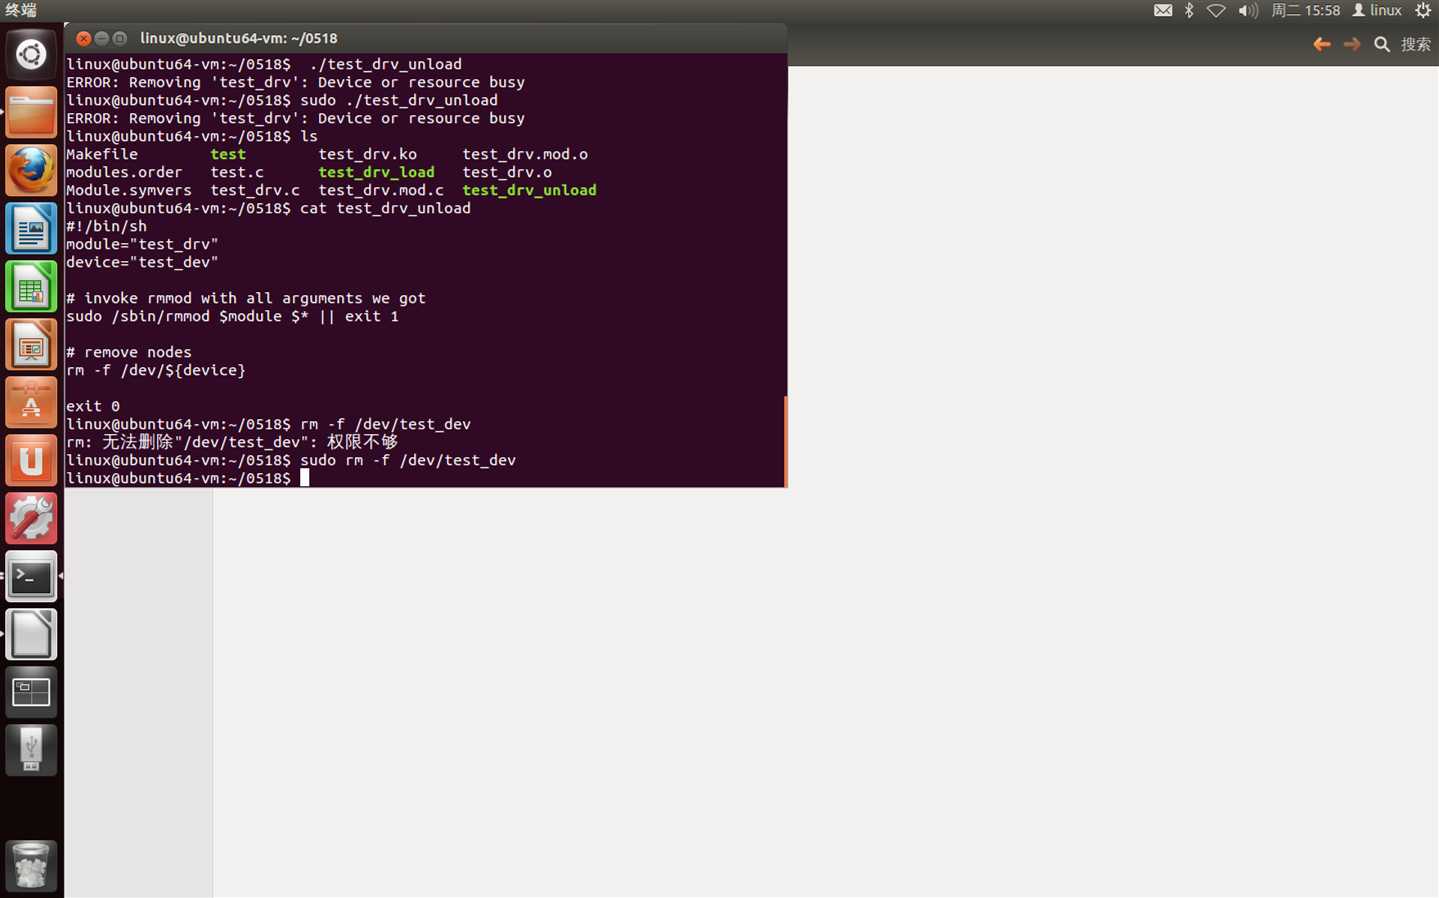The width and height of the screenshot is (1439, 898).
Task: Open LibreOffice Calc spreadsheet
Action: (31, 286)
